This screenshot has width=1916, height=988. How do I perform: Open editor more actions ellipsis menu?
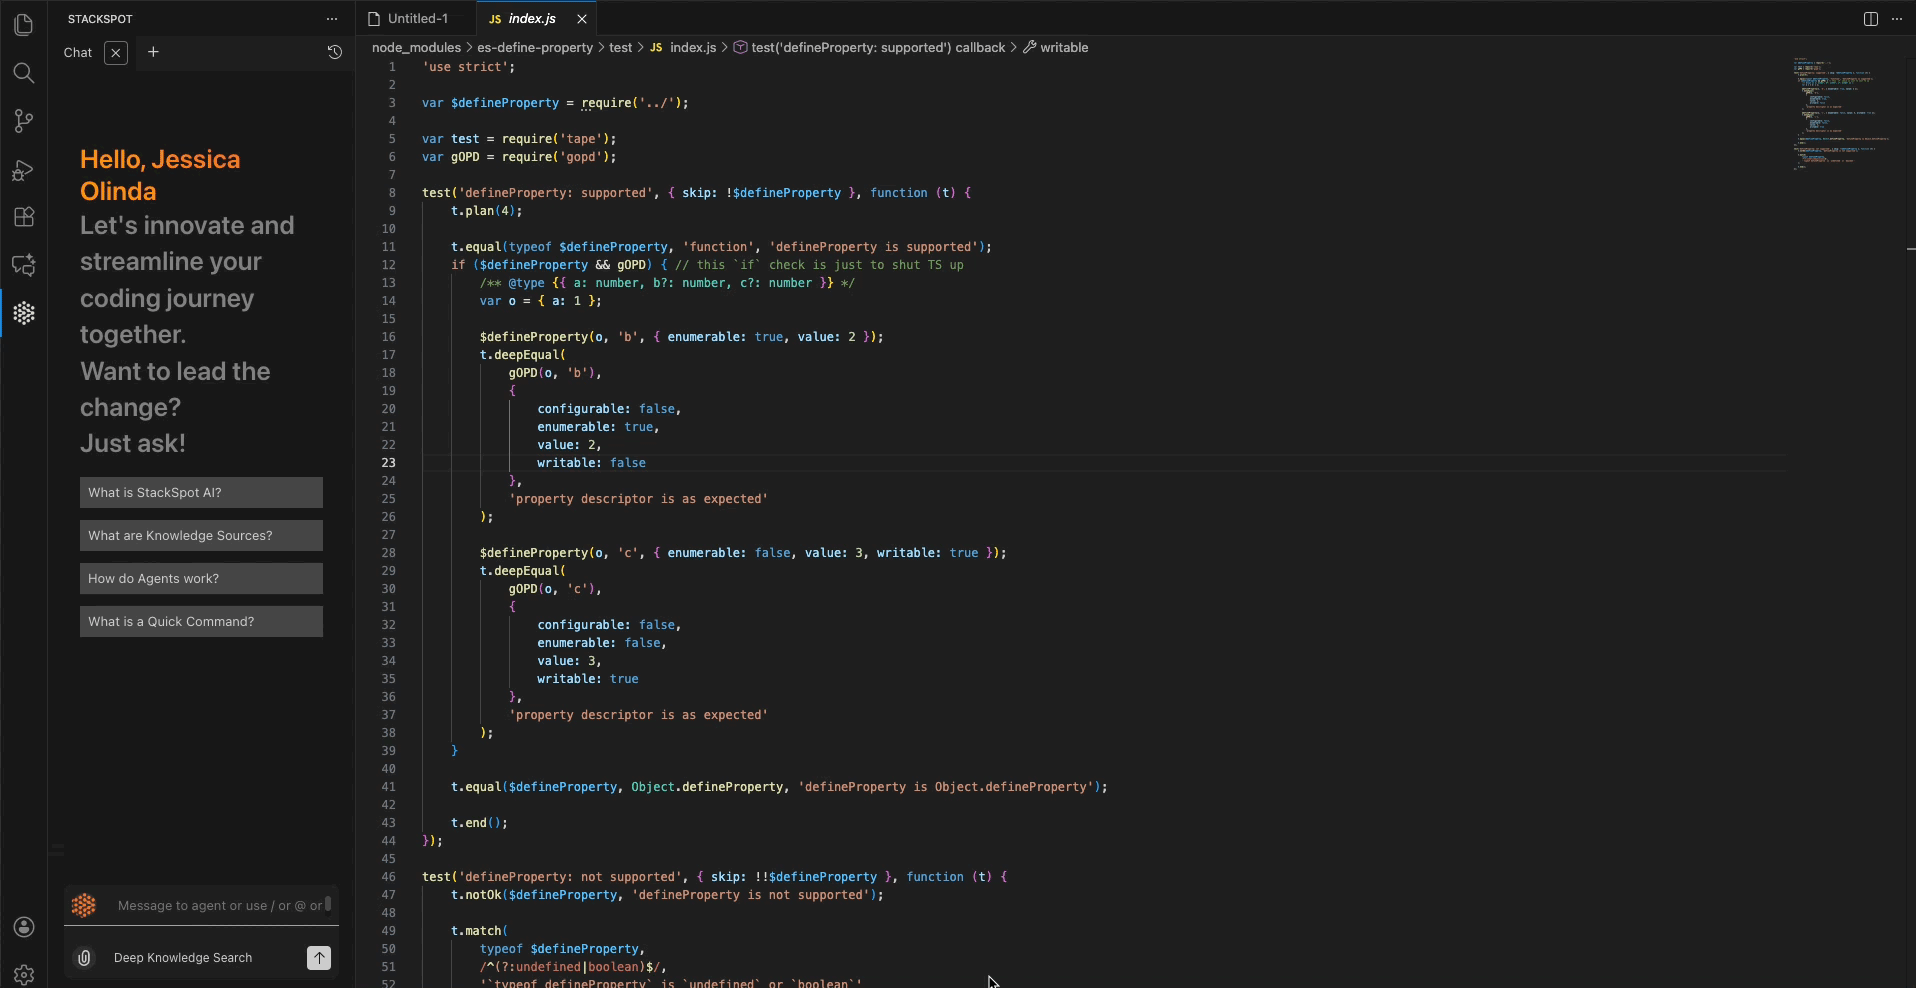pyautogui.click(x=1897, y=19)
